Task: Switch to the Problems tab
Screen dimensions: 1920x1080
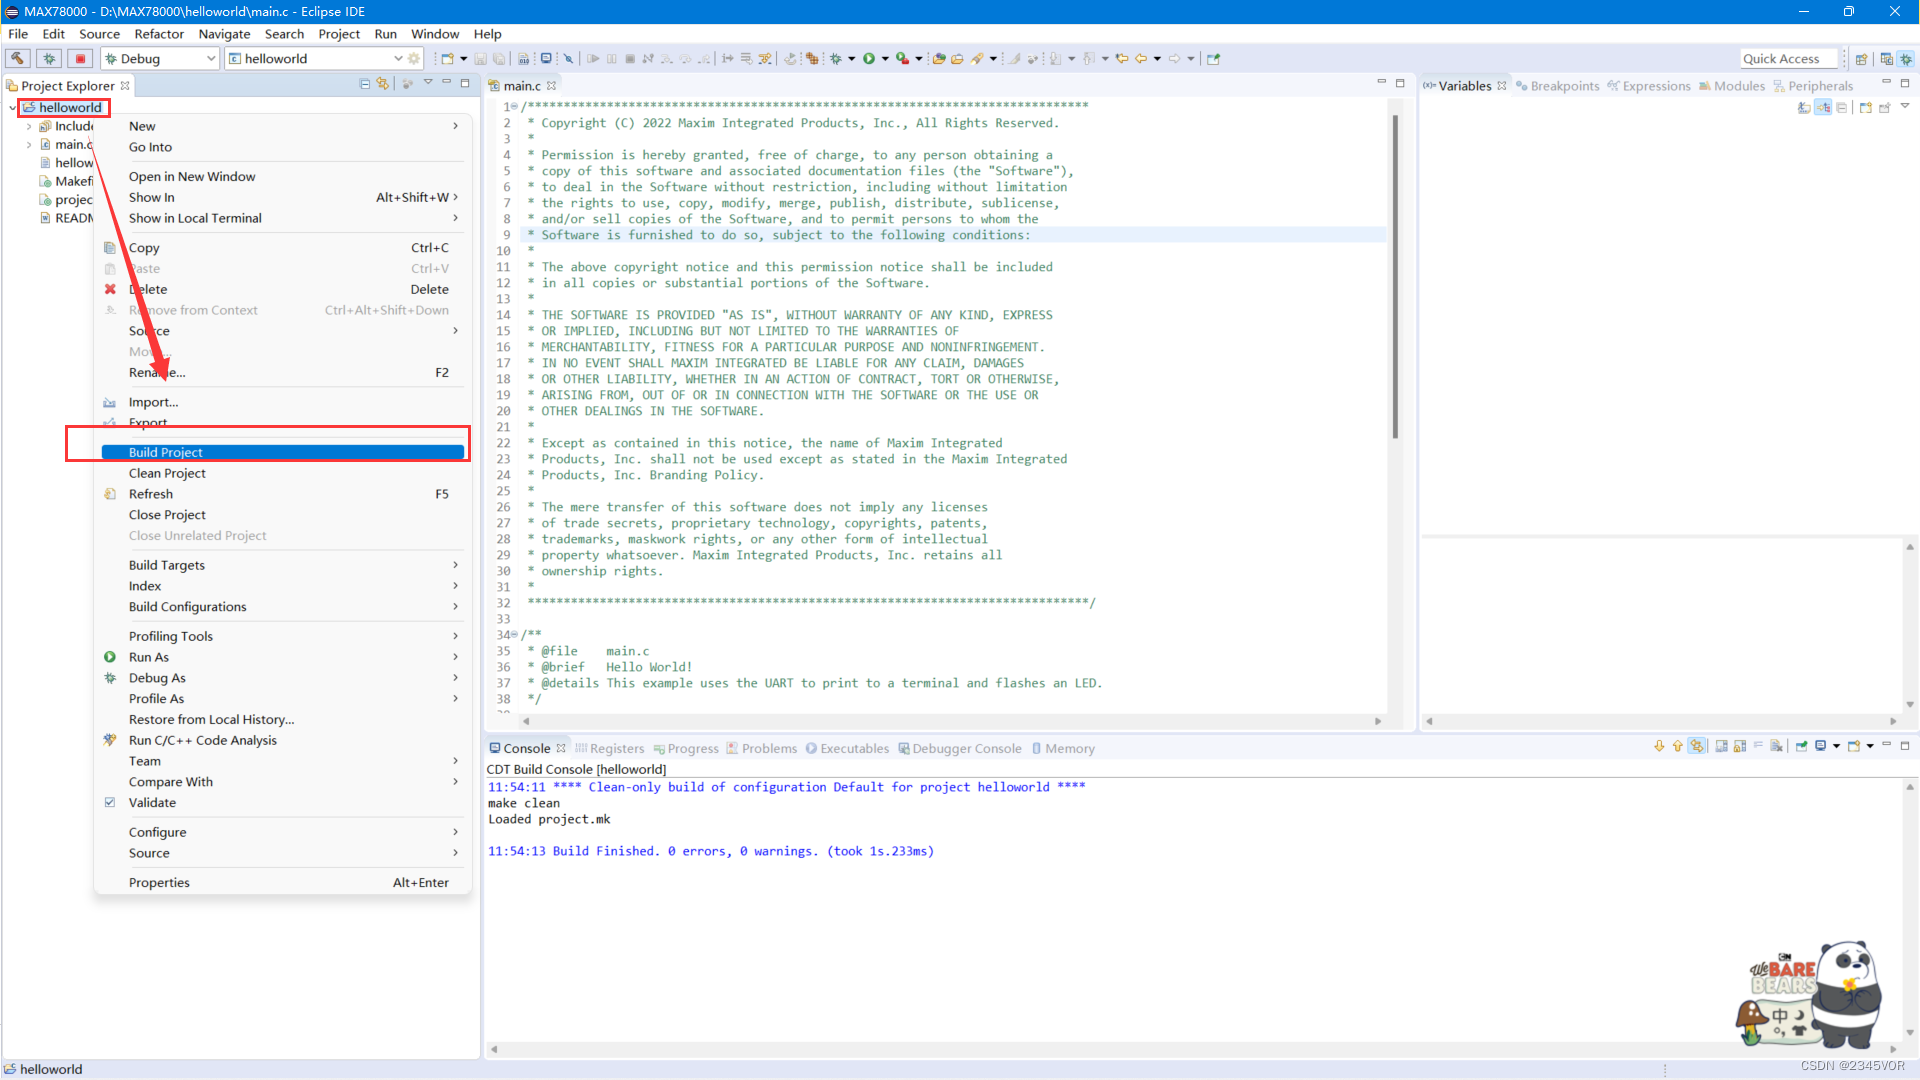Action: 761,749
